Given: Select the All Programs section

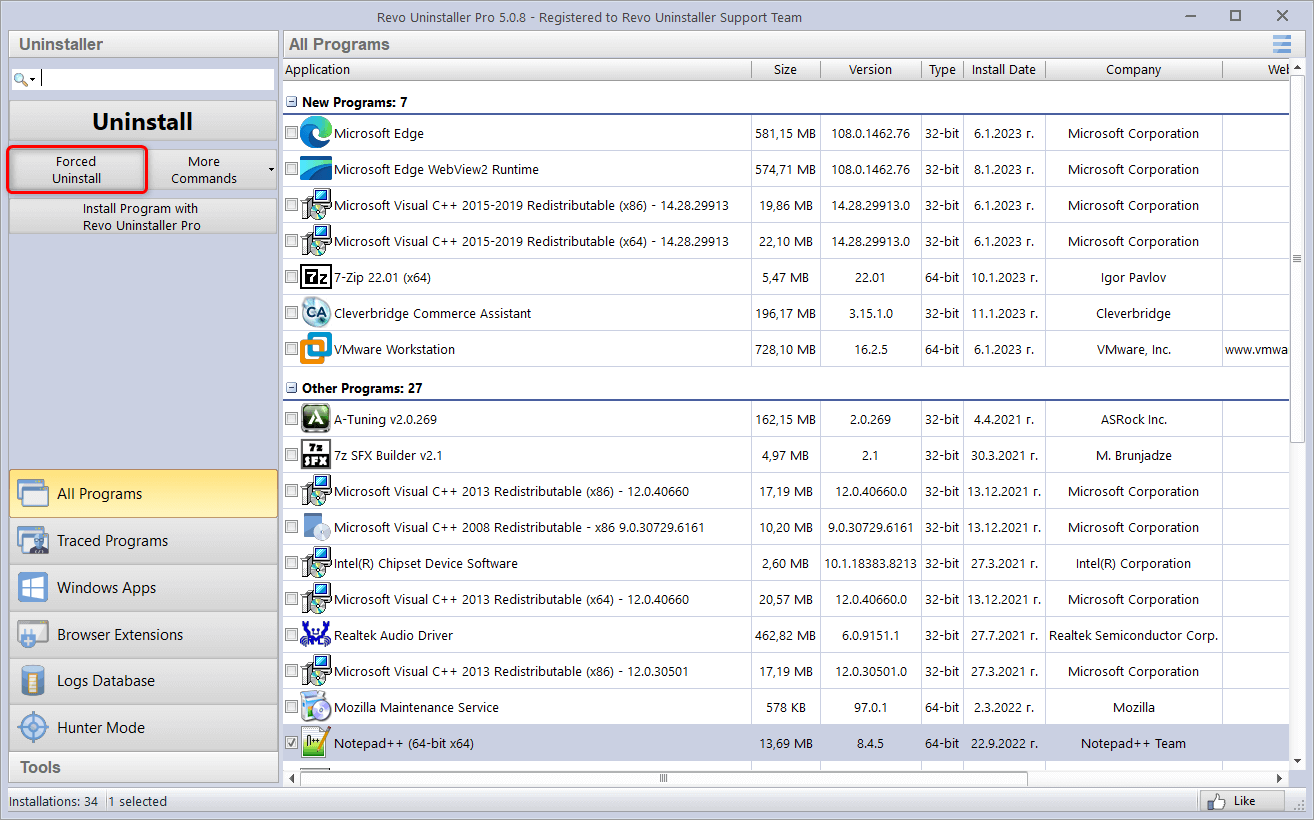Looking at the screenshot, I should [144, 494].
